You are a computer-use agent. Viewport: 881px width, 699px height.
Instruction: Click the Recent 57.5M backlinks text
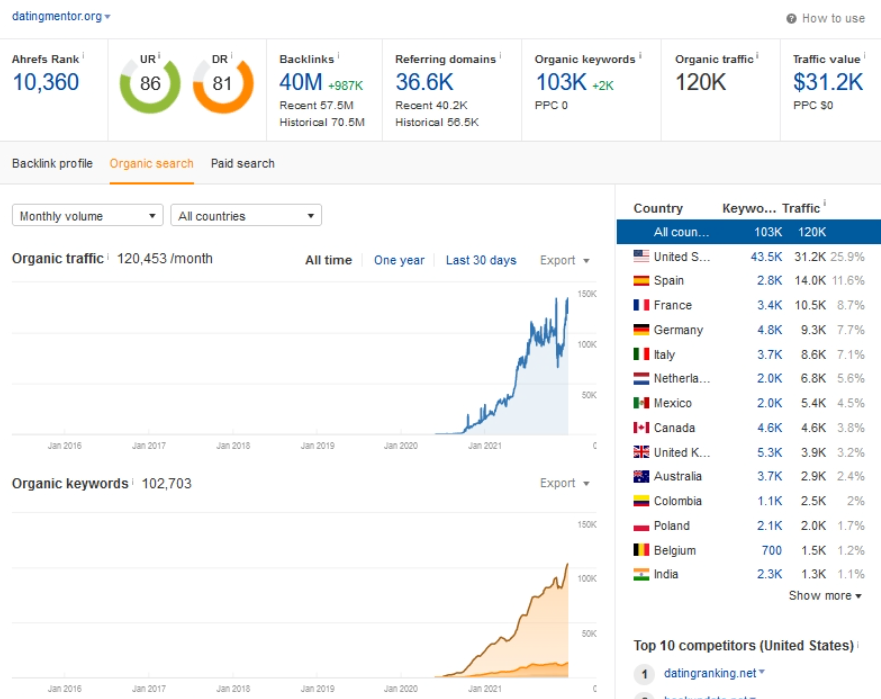(316, 105)
